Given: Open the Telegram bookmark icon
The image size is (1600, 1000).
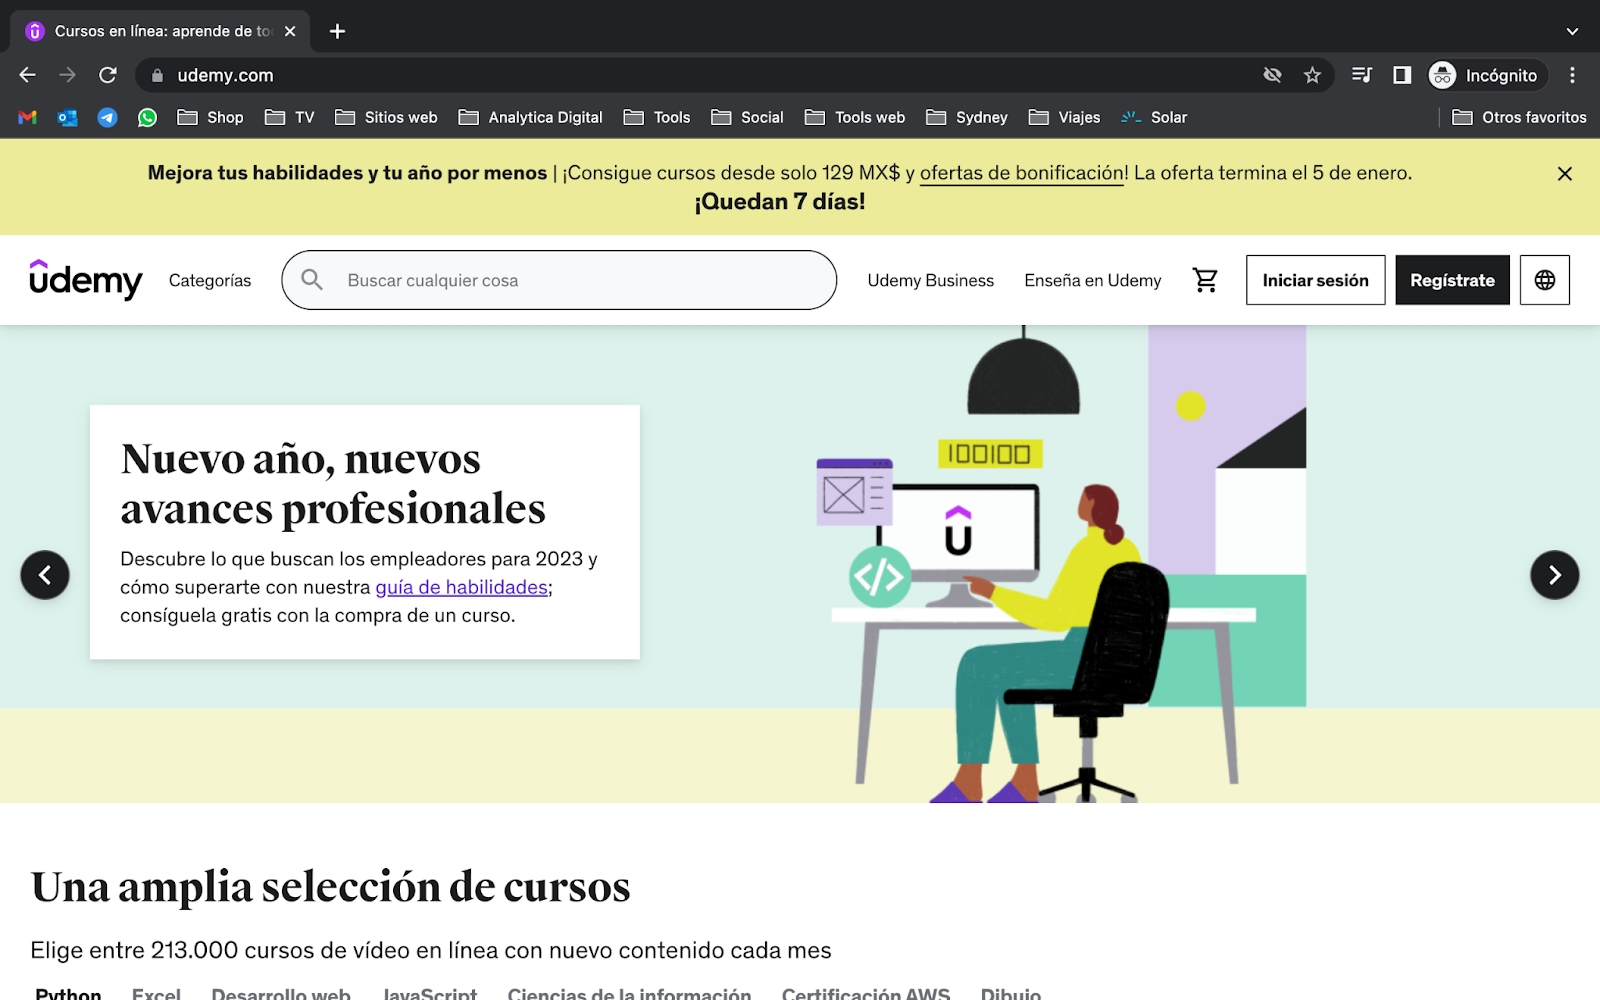Looking at the screenshot, I should click(108, 117).
